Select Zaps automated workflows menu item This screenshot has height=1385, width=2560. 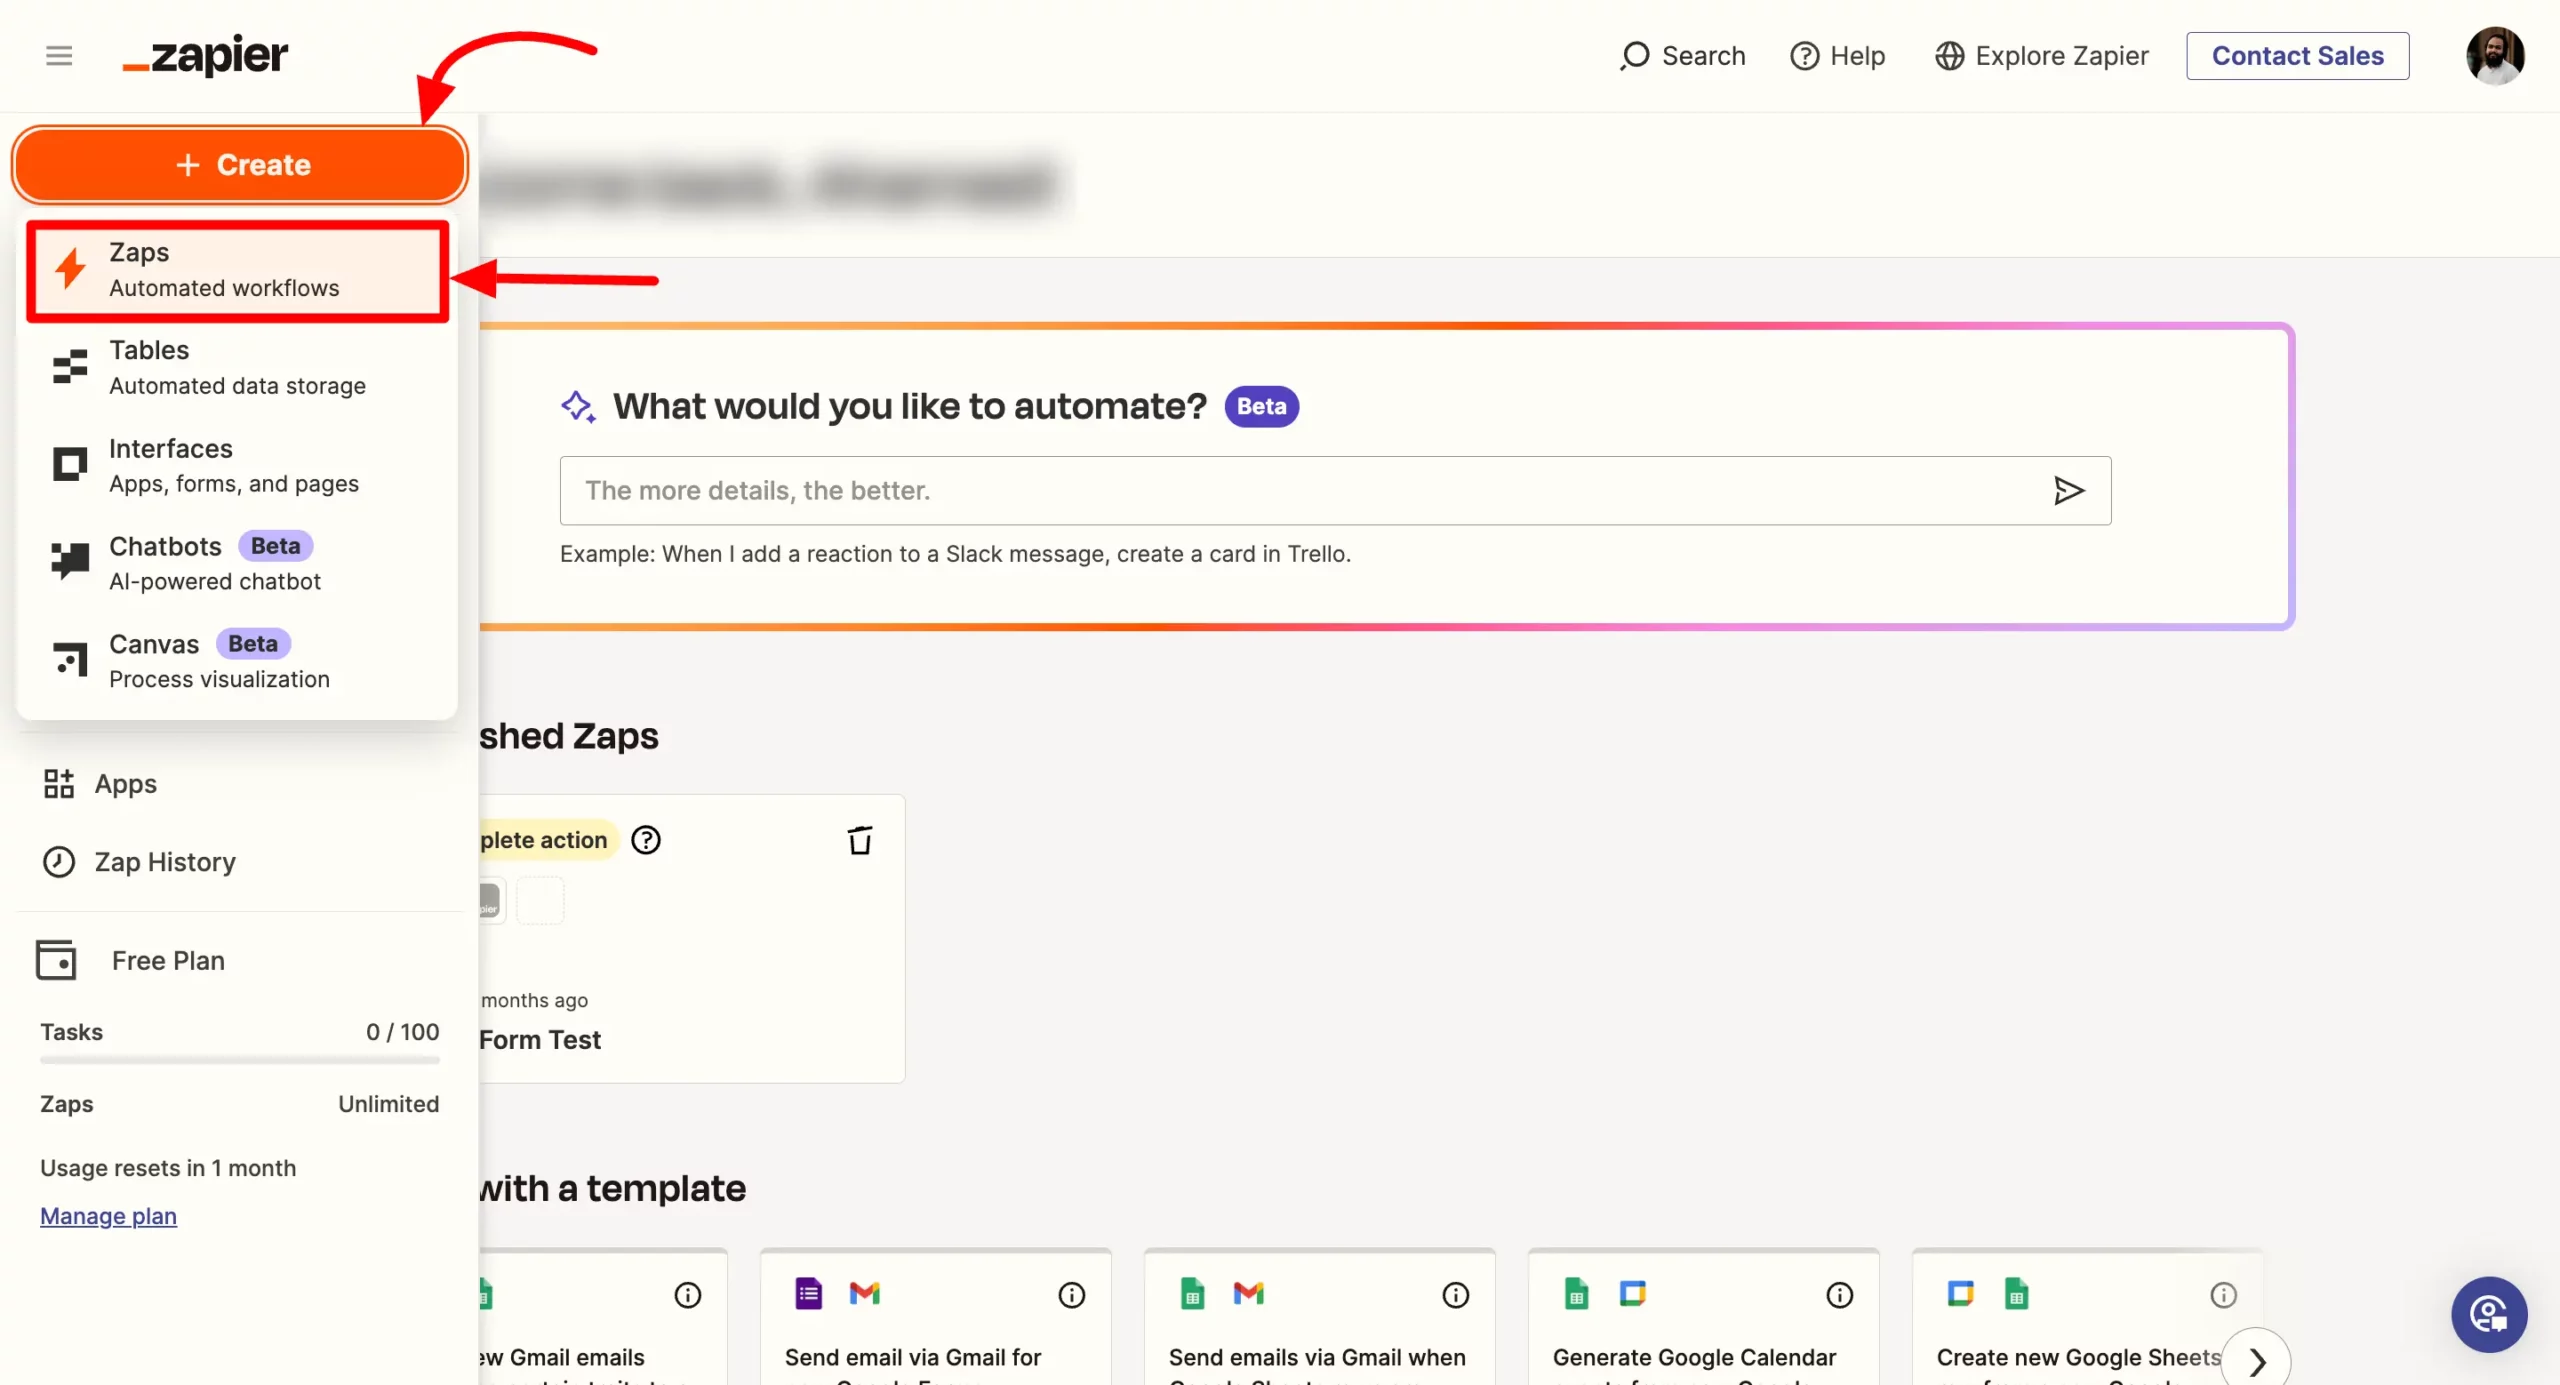238,270
